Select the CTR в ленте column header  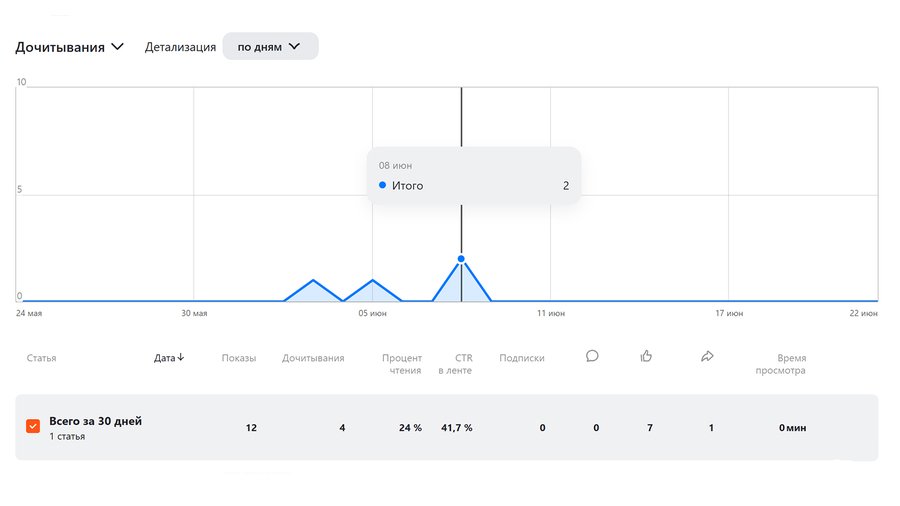tap(455, 364)
